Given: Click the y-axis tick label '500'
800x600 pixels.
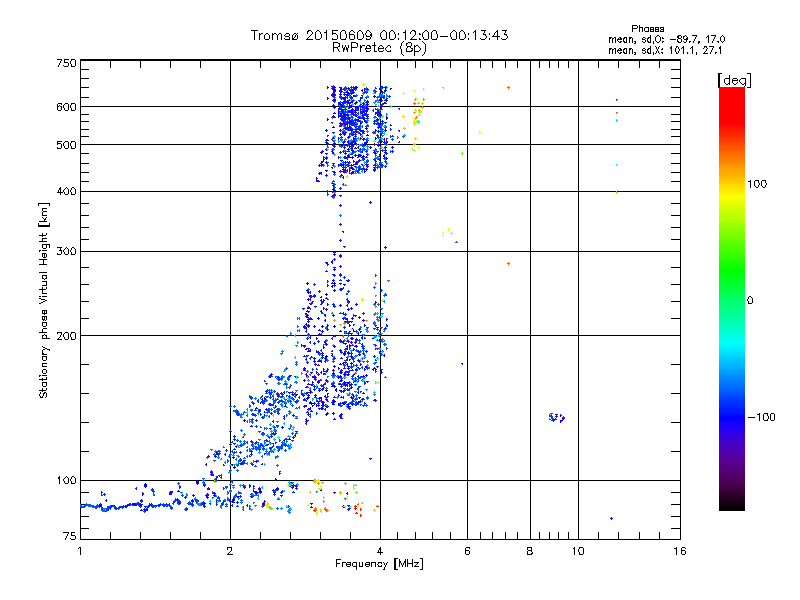Looking at the screenshot, I should pos(66,145).
